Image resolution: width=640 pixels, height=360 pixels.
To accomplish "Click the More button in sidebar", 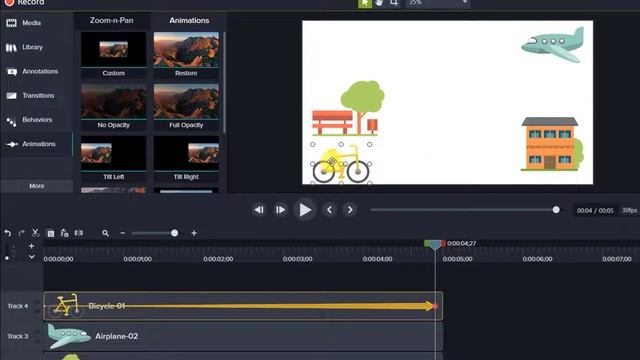I will click(x=37, y=186).
